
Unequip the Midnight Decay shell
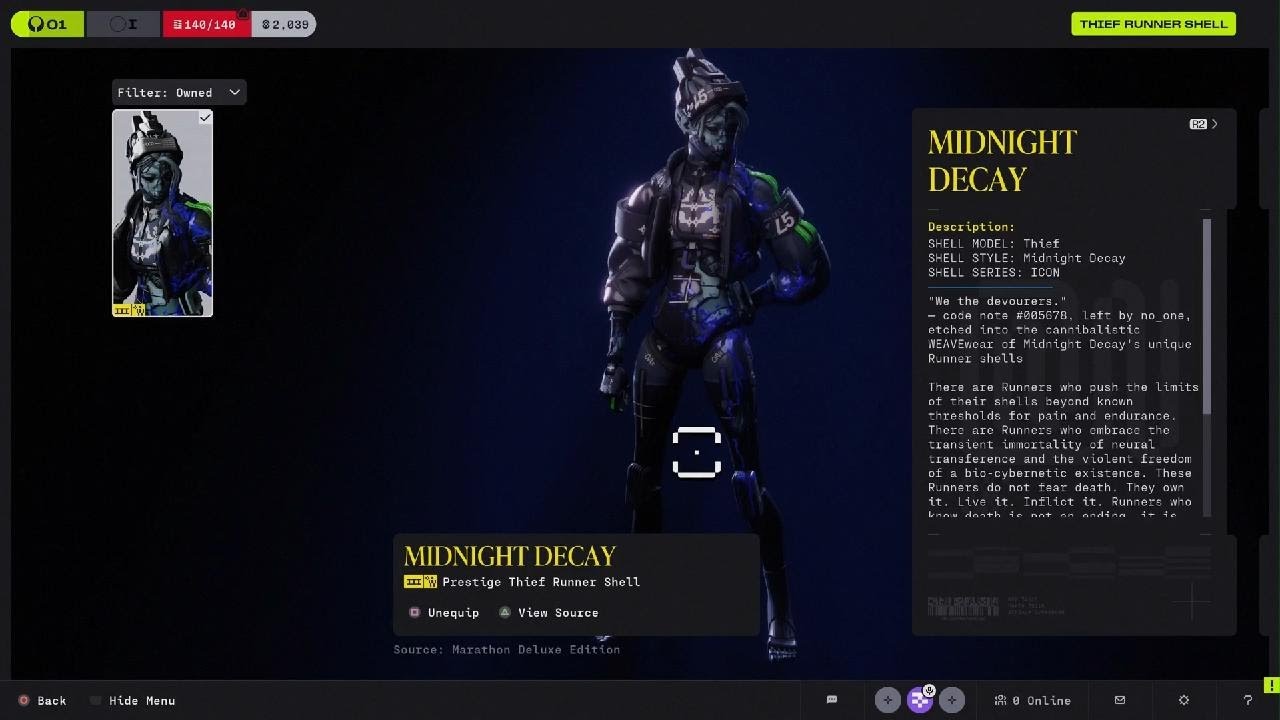point(444,612)
